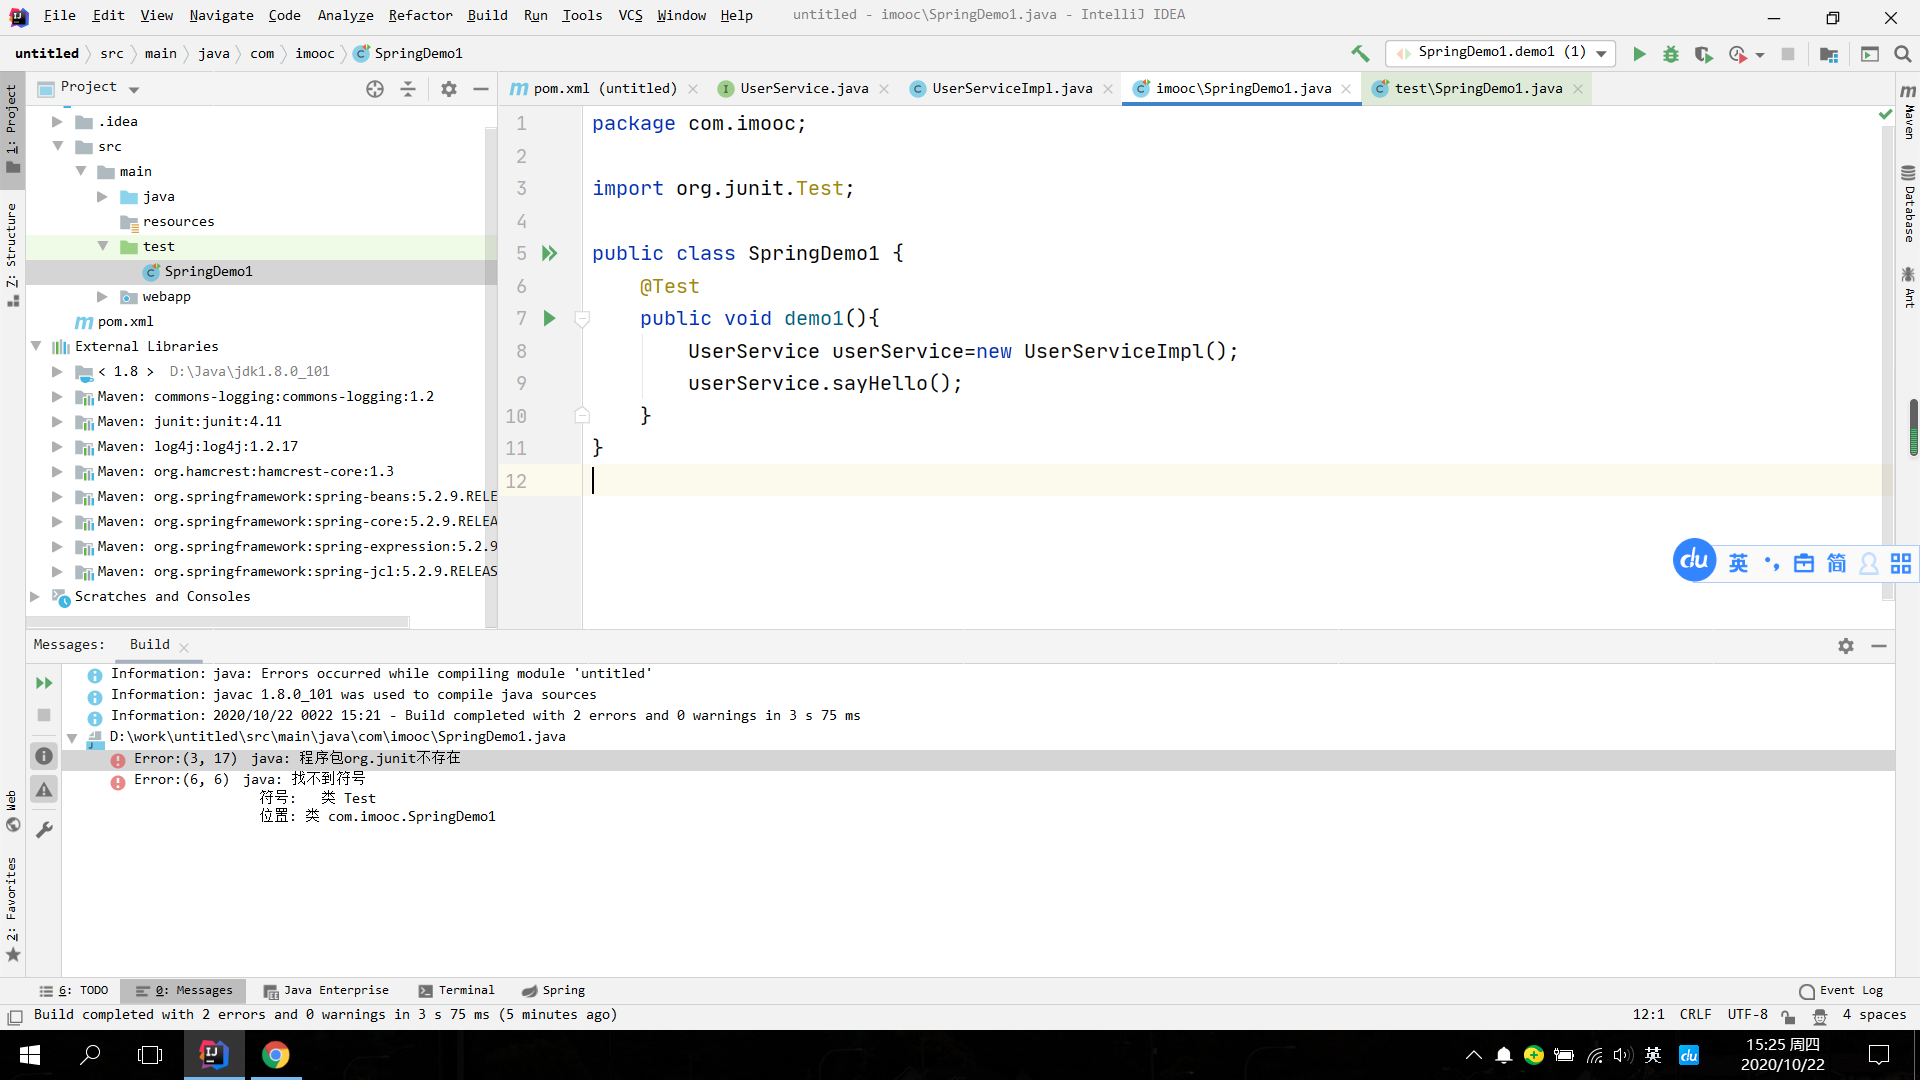Open Windows Start menu
This screenshot has height=1080, width=1920.
click(x=30, y=1055)
